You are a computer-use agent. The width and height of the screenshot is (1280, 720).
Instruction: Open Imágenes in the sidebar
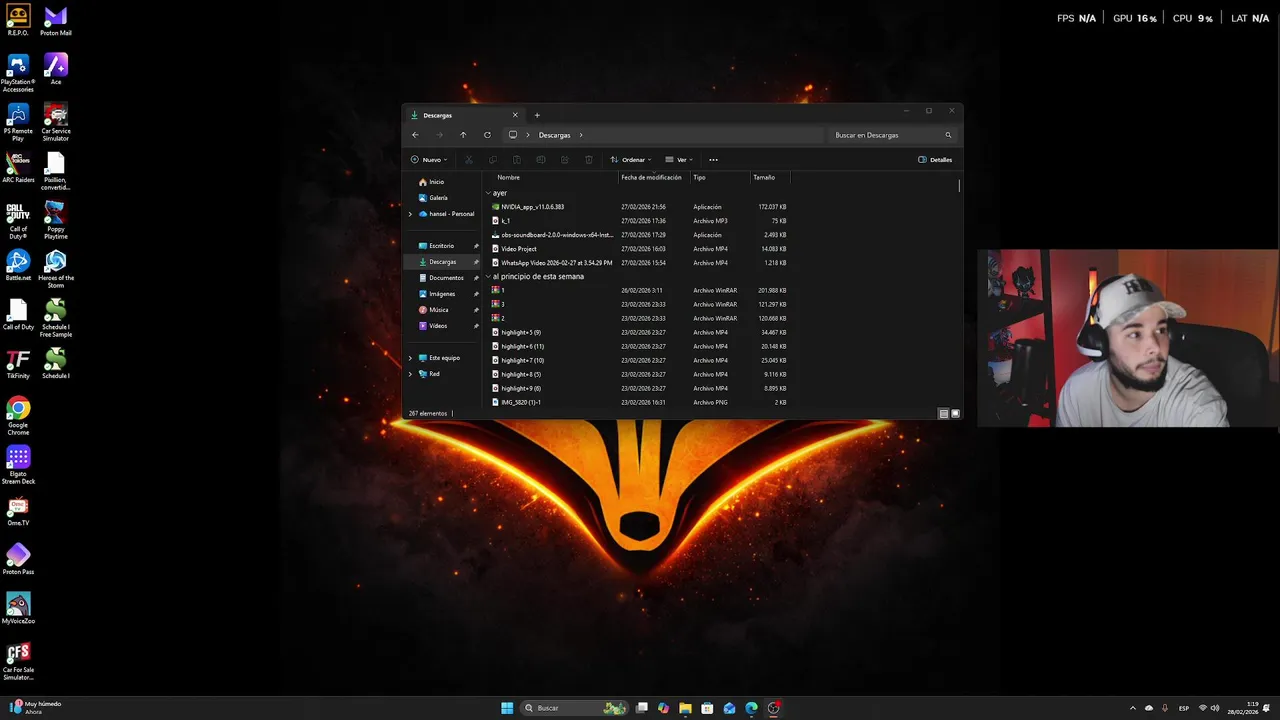click(x=442, y=294)
